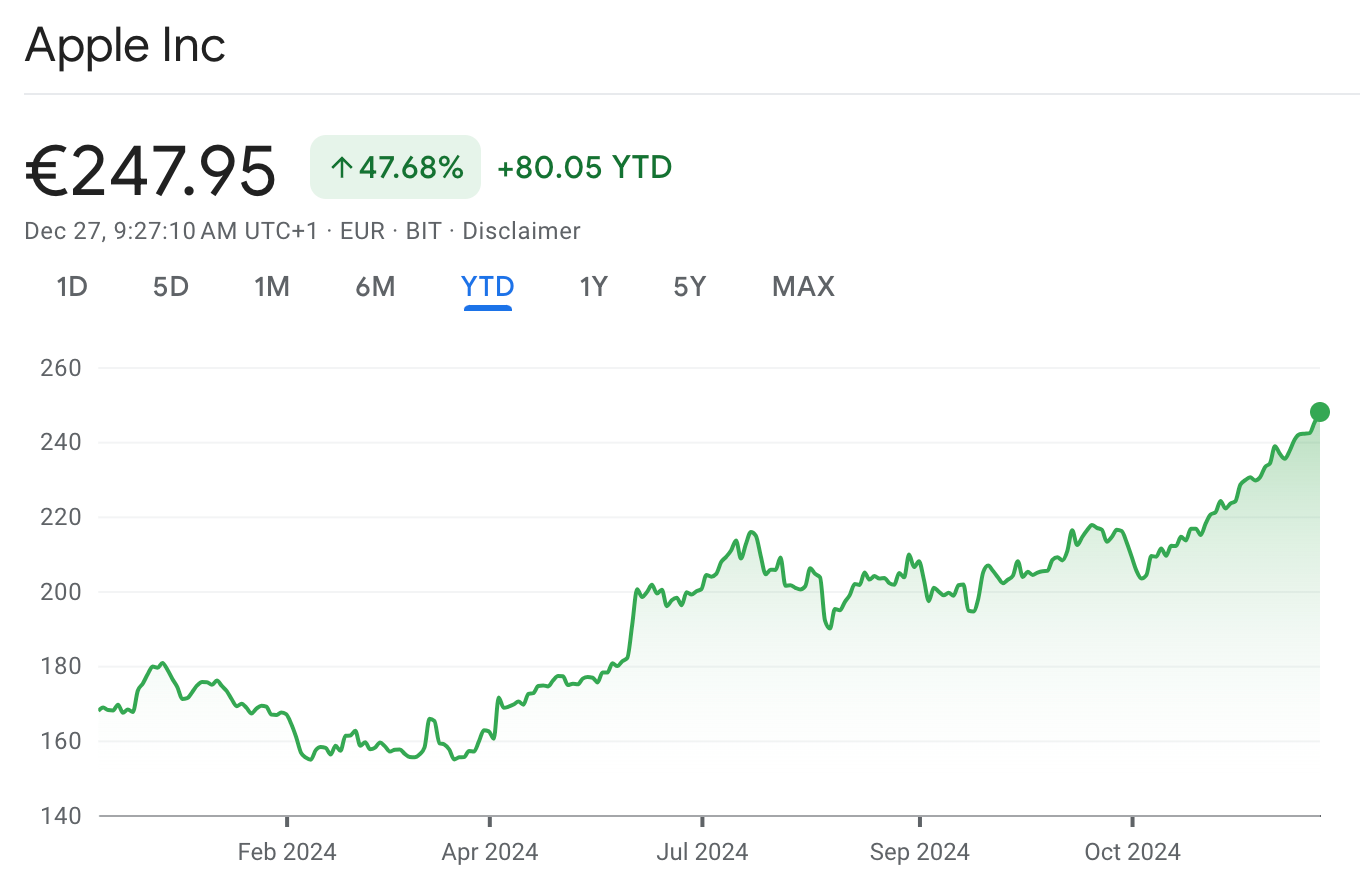Click the Oct 2024 axis label

tap(1133, 852)
